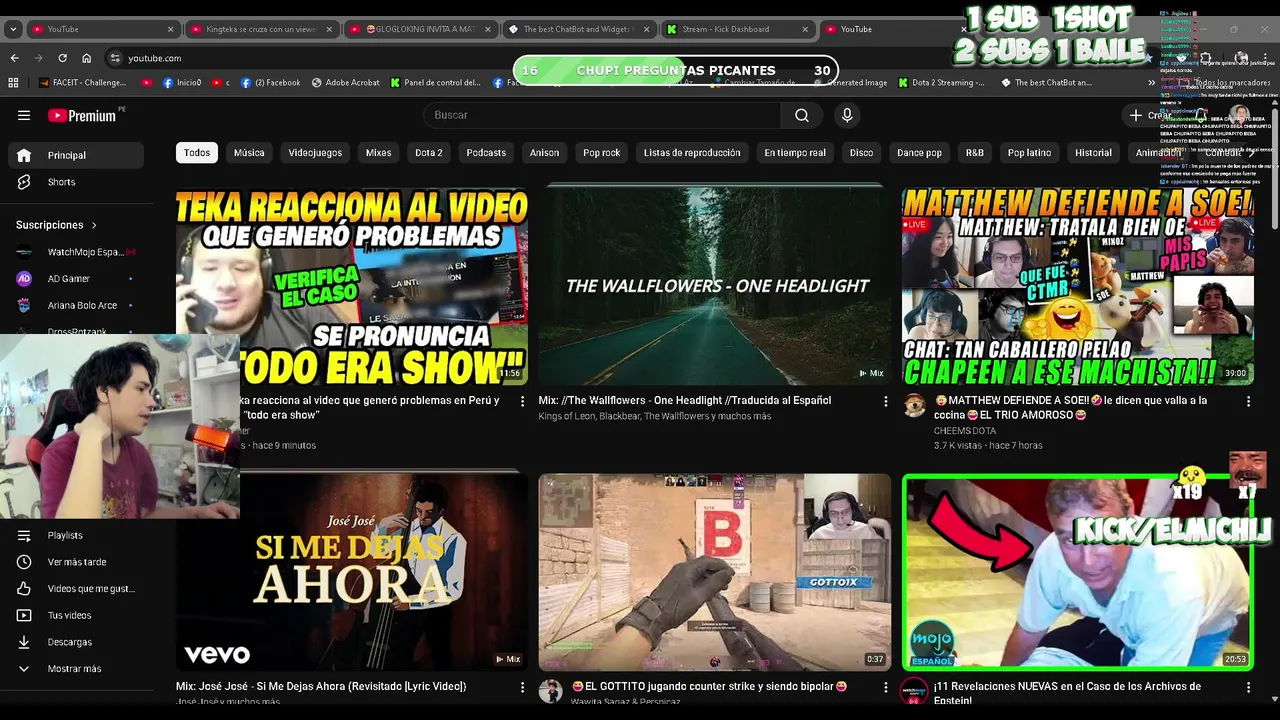Viewport: 1280px width, 720px height.
Task: Select the Pop latino filter chip
Action: point(1029,153)
